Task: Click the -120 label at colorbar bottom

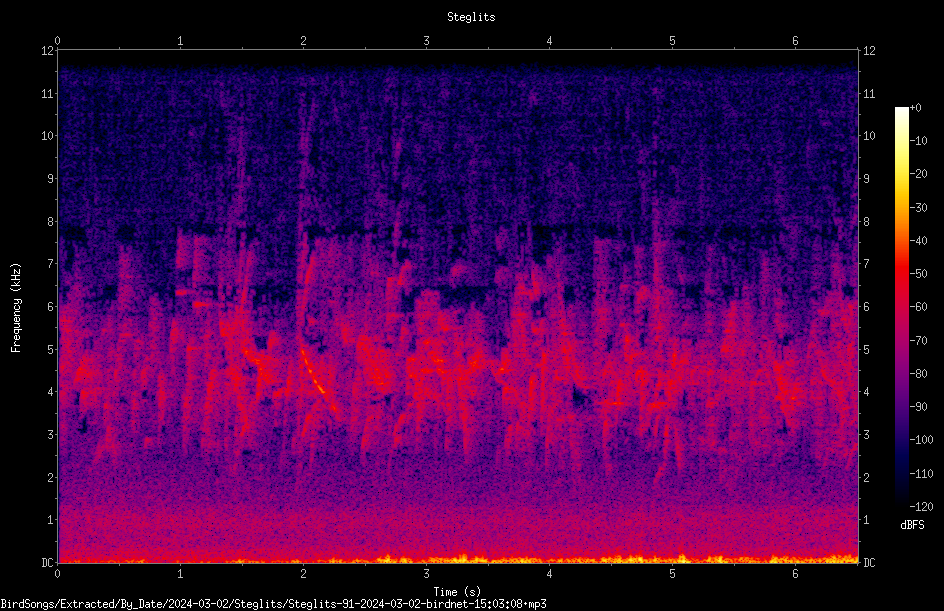Action: point(921,507)
